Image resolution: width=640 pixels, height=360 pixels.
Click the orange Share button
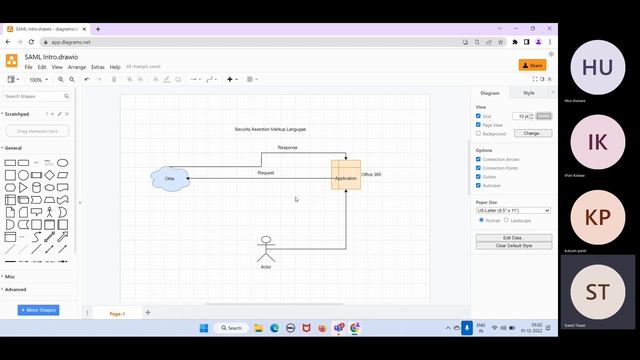[533, 65]
